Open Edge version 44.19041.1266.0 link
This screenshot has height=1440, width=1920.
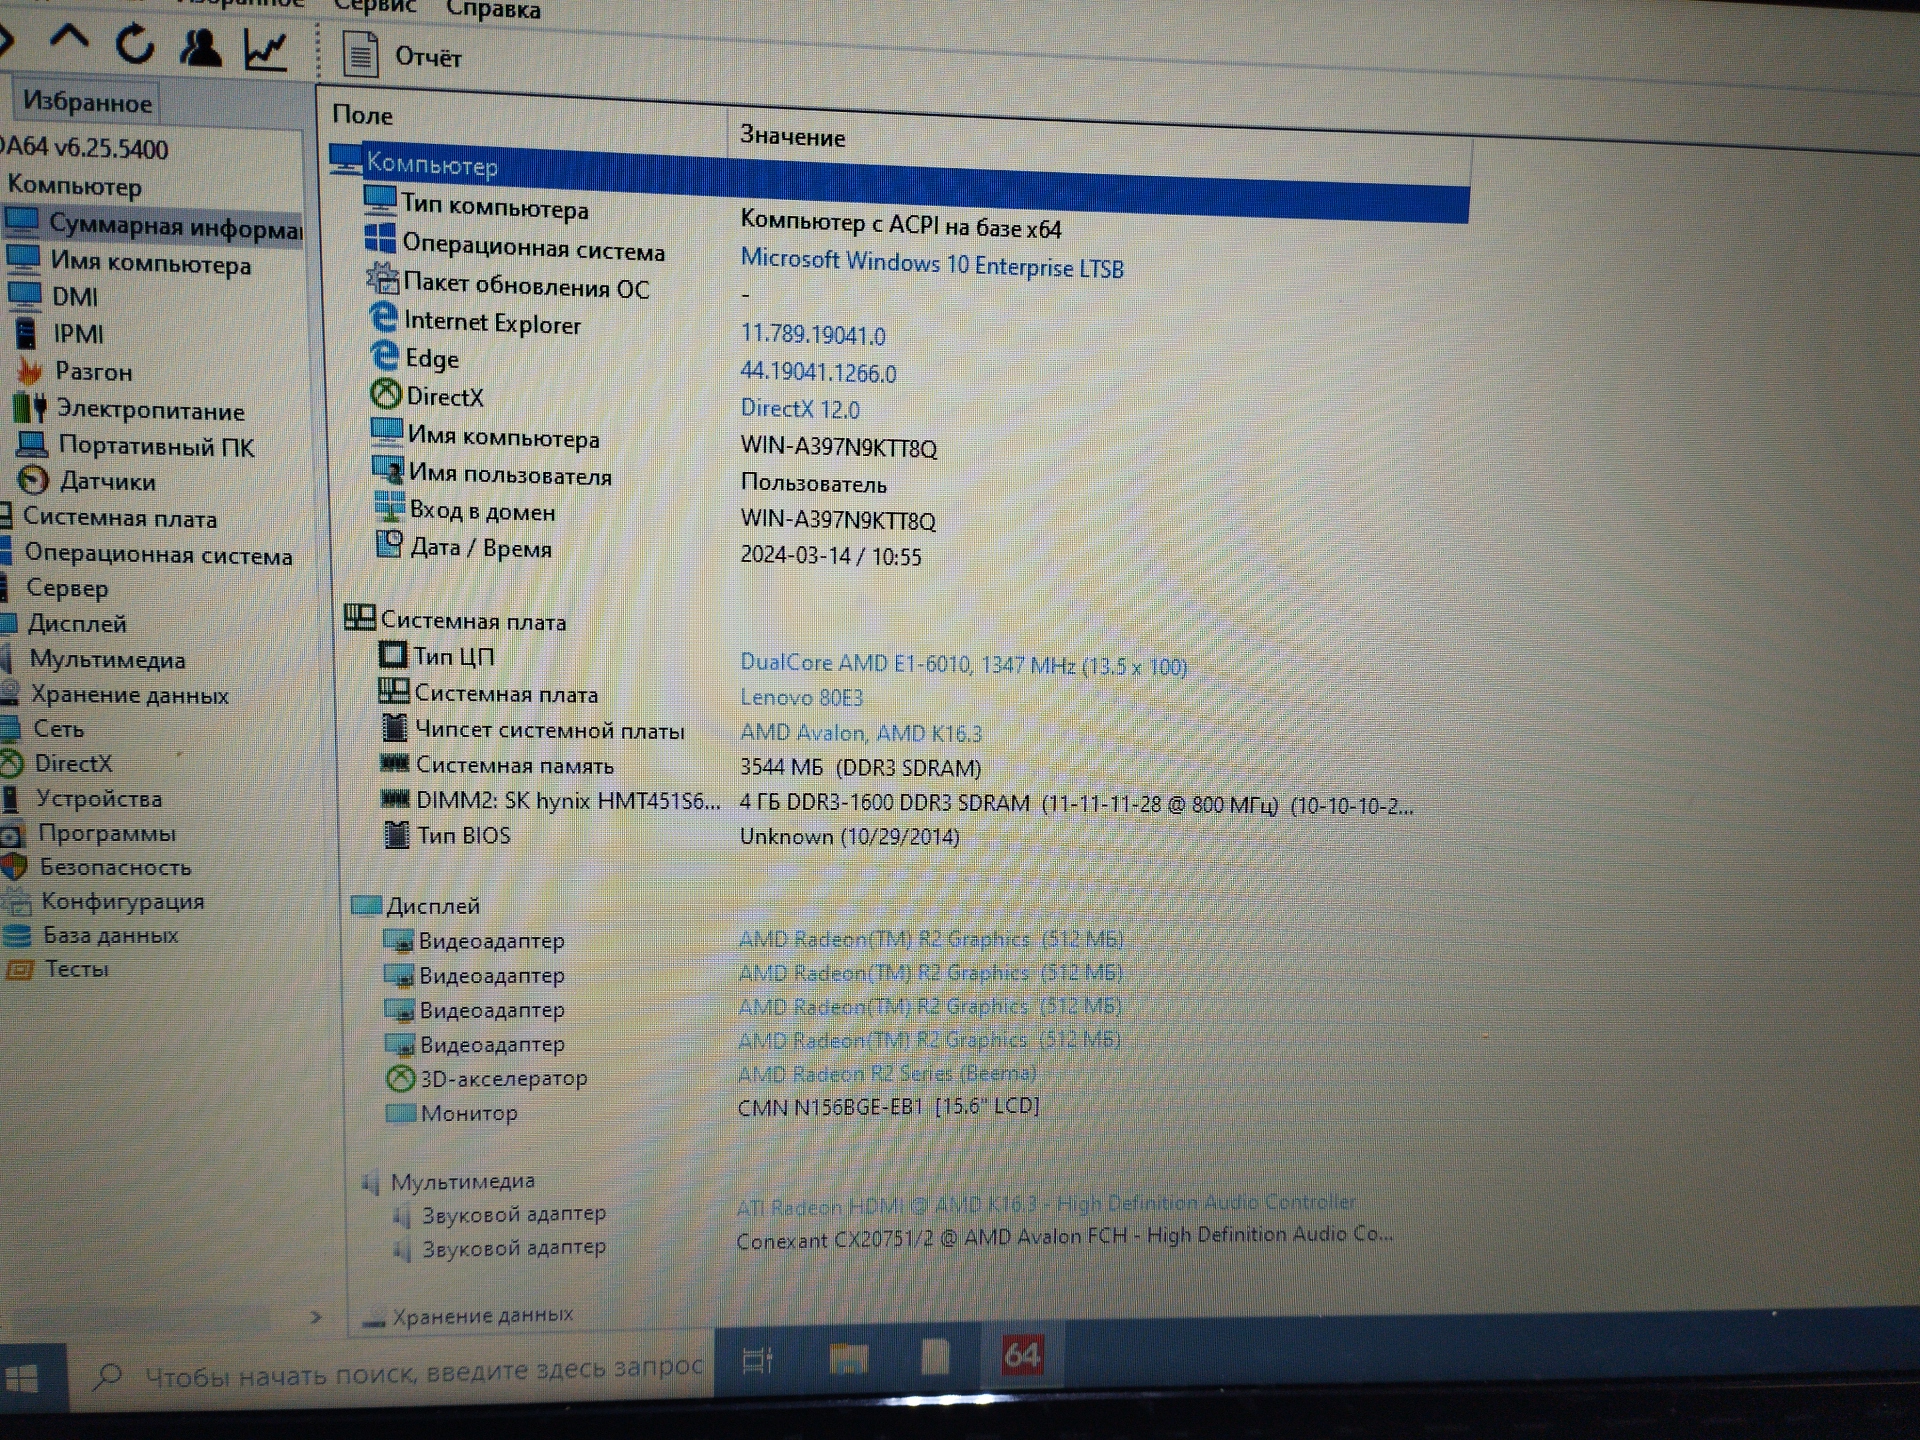(818, 372)
